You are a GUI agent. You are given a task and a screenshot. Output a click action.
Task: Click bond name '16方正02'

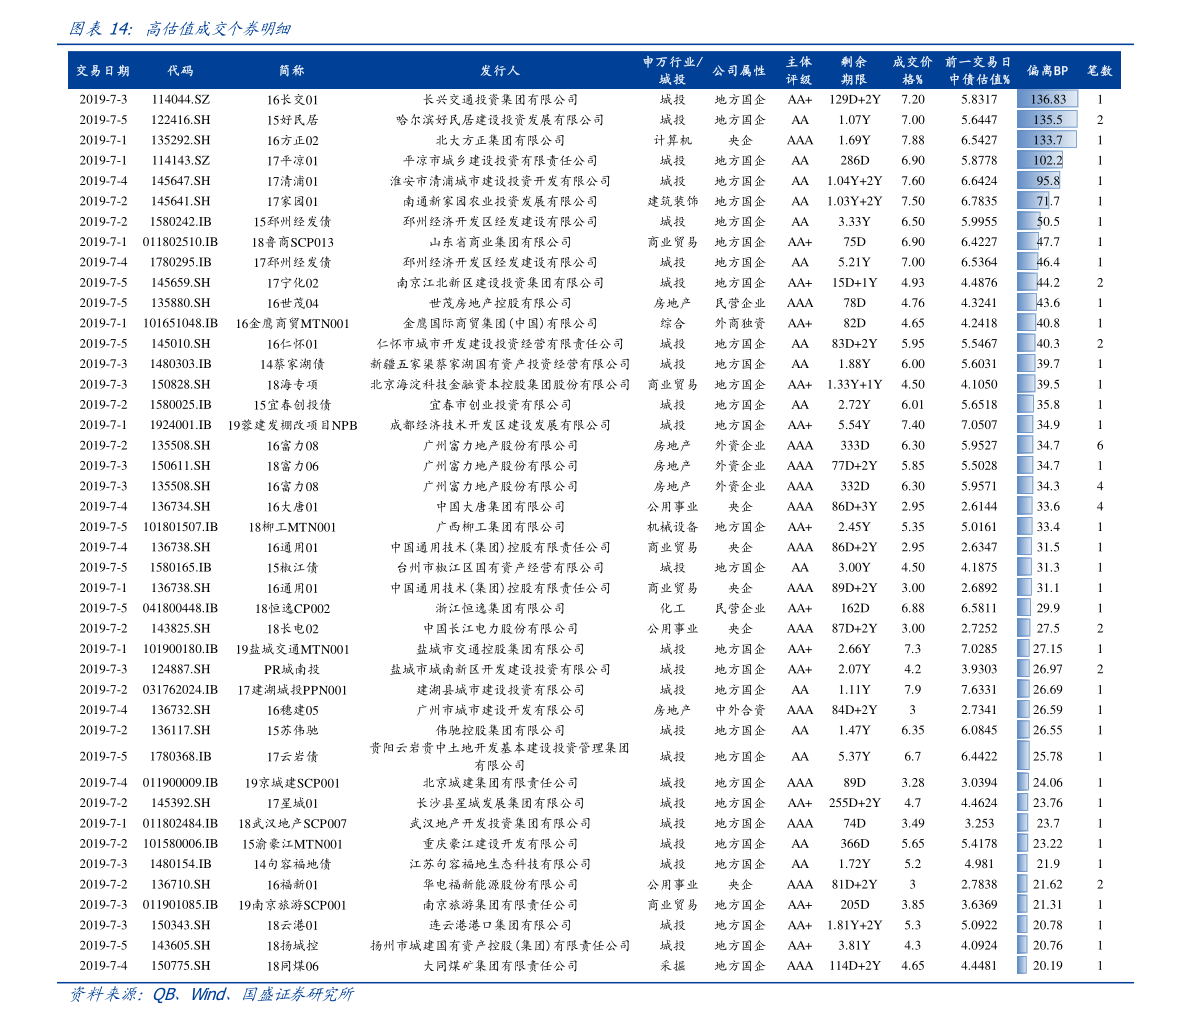click(x=292, y=141)
